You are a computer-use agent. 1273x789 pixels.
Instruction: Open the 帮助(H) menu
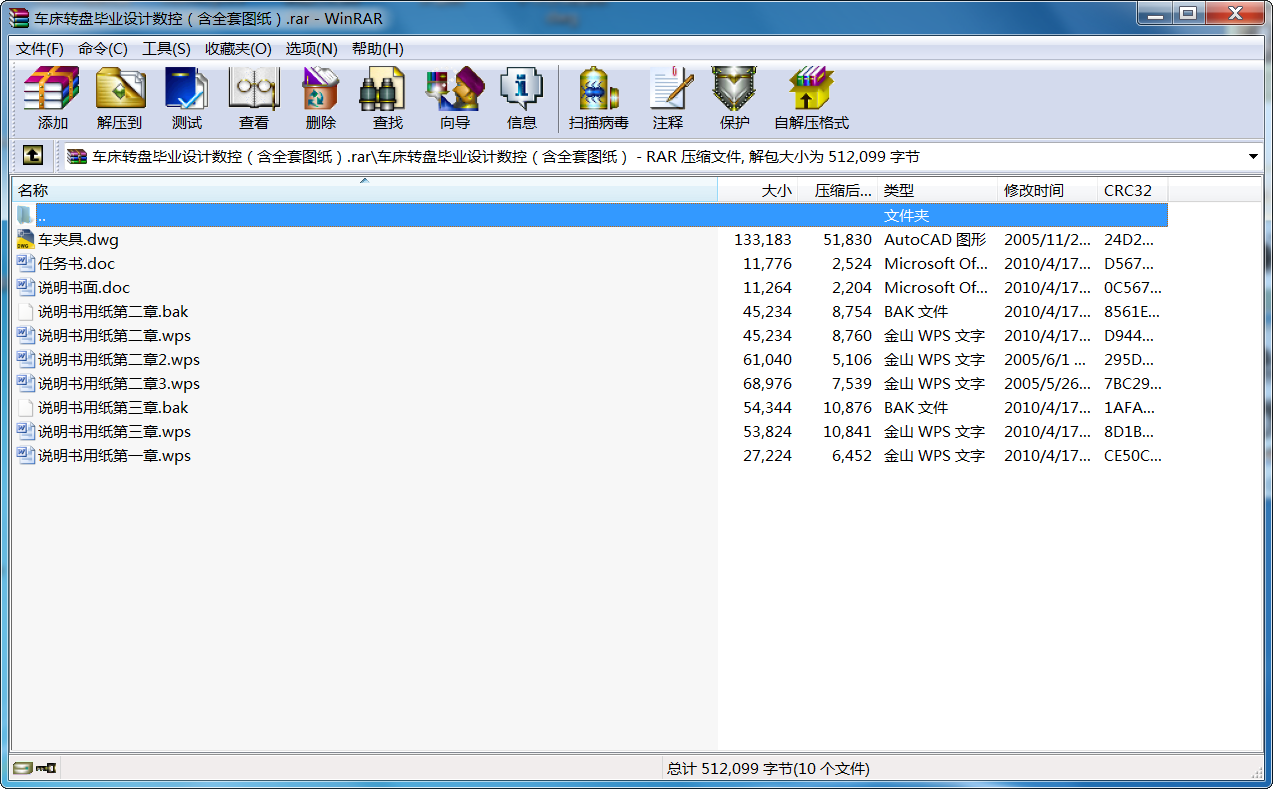[378, 48]
